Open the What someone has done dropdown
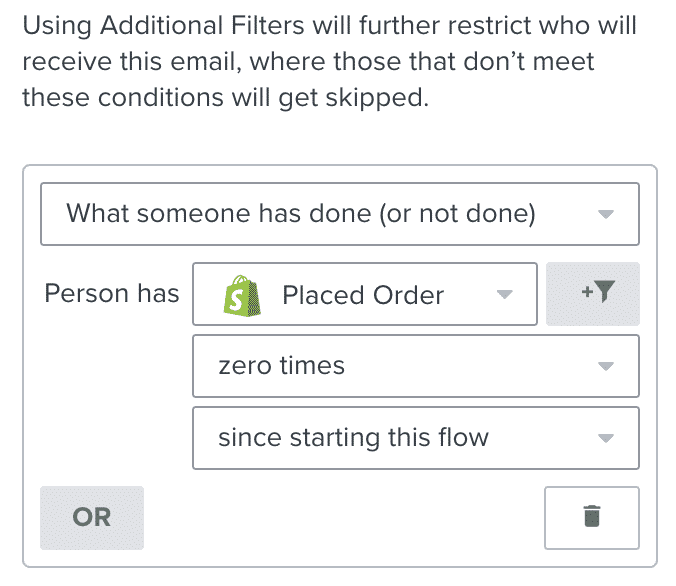This screenshot has width=676, height=586. 340,214
